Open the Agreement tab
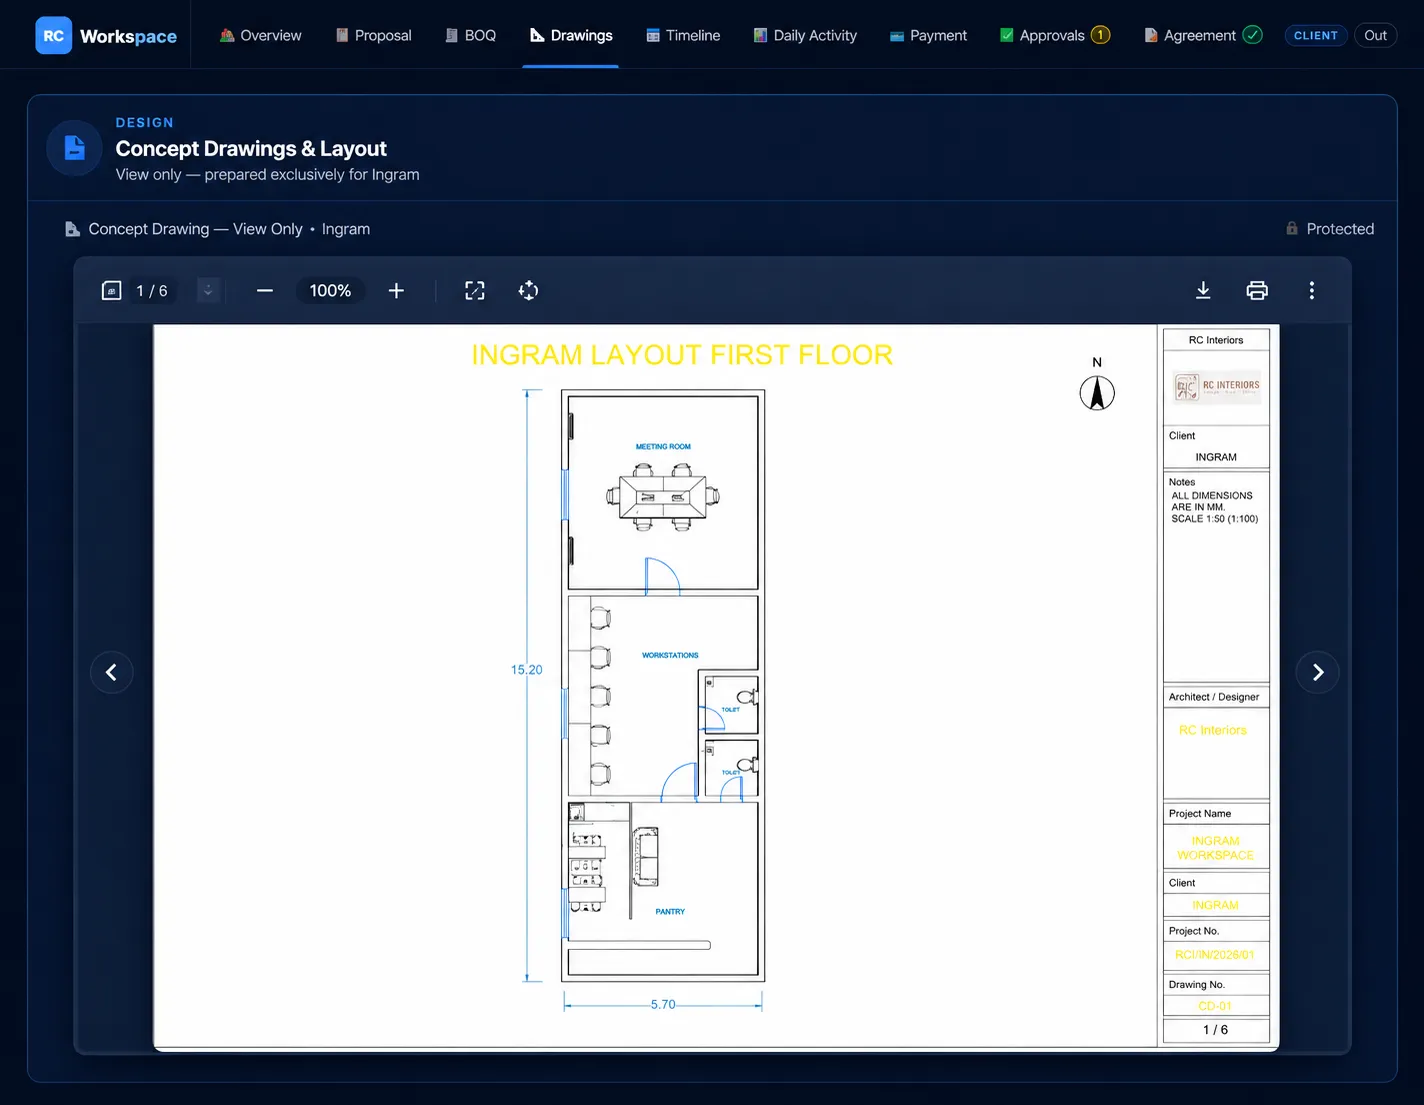The image size is (1424, 1105). [x=1202, y=35]
